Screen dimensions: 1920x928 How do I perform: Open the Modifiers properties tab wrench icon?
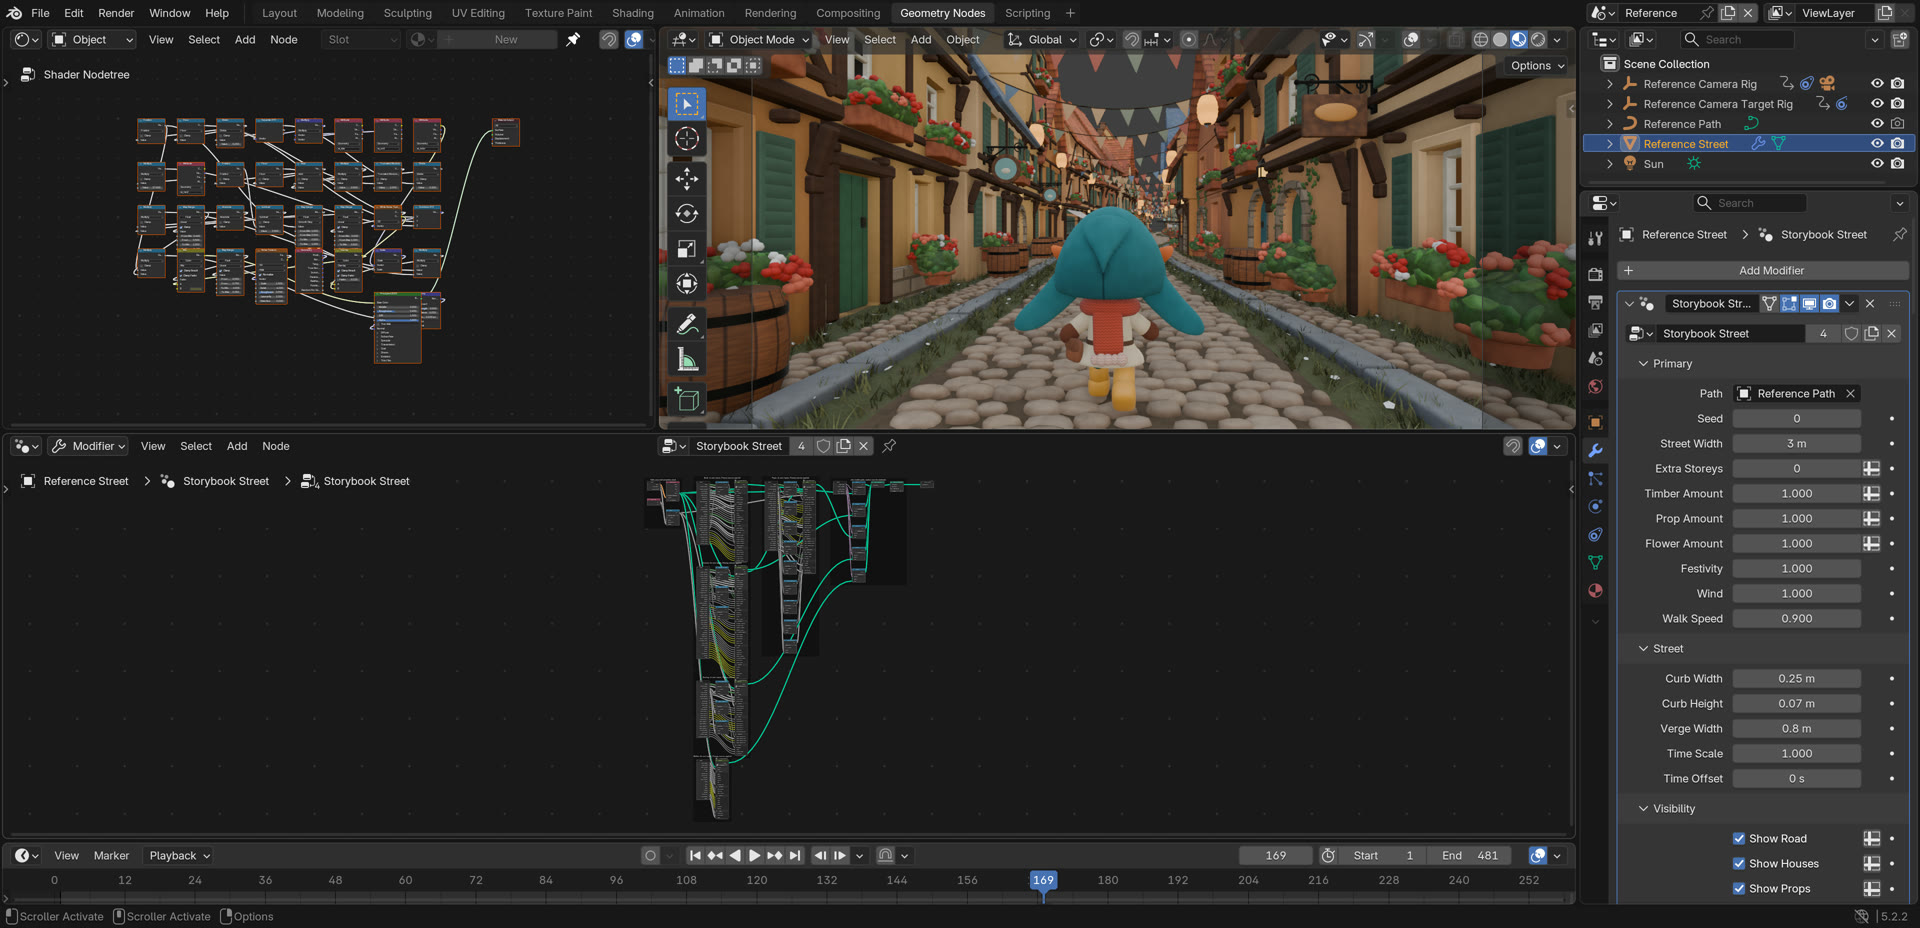(x=1596, y=451)
